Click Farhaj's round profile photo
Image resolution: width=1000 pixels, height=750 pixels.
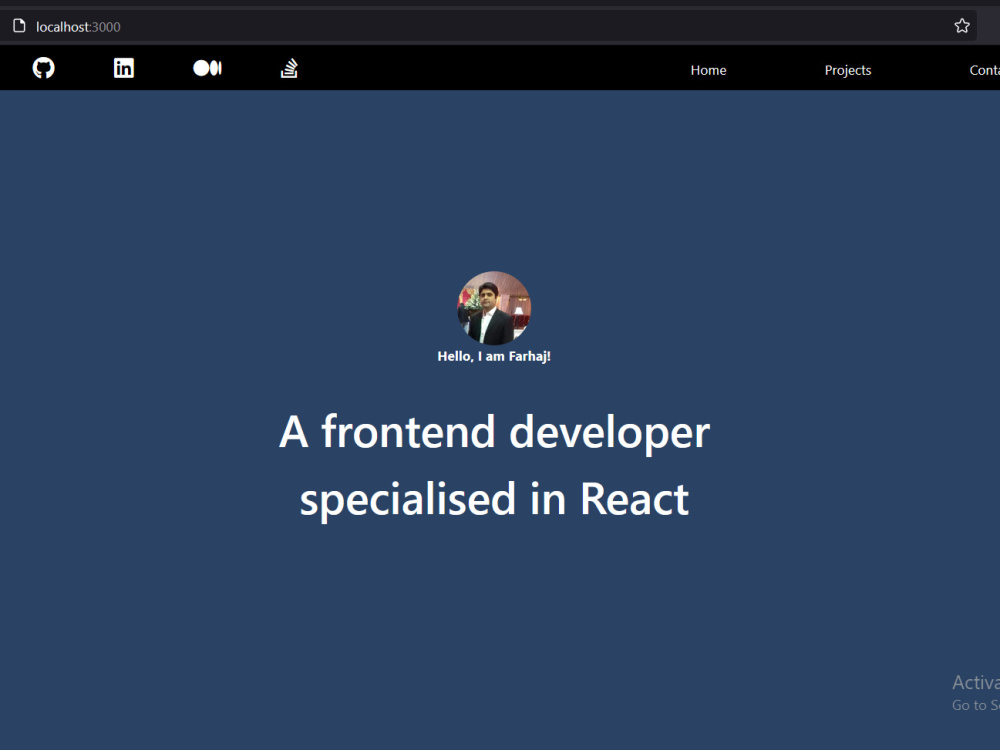click(494, 308)
